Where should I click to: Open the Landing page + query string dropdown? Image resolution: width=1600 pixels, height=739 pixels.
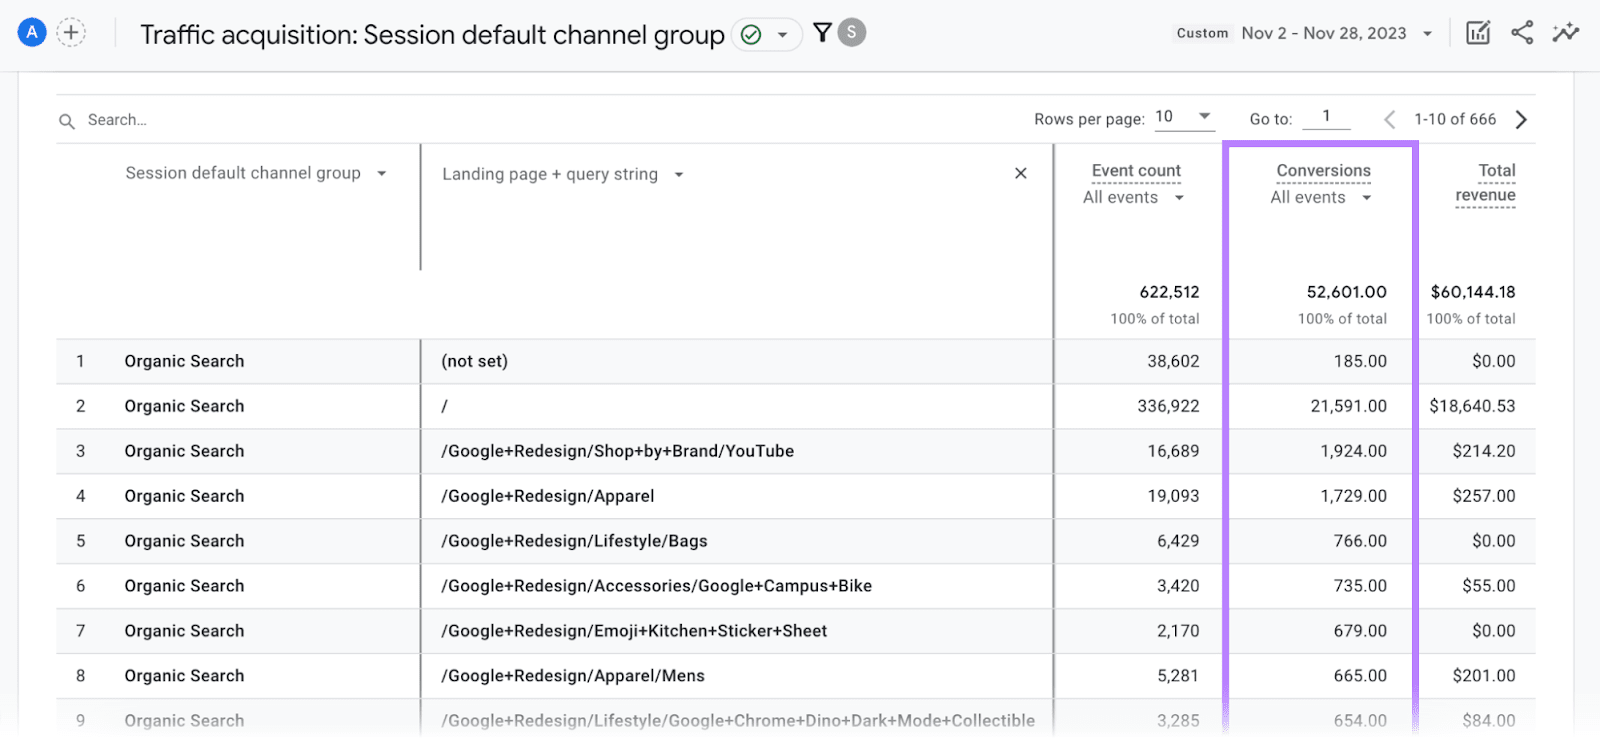coord(679,175)
